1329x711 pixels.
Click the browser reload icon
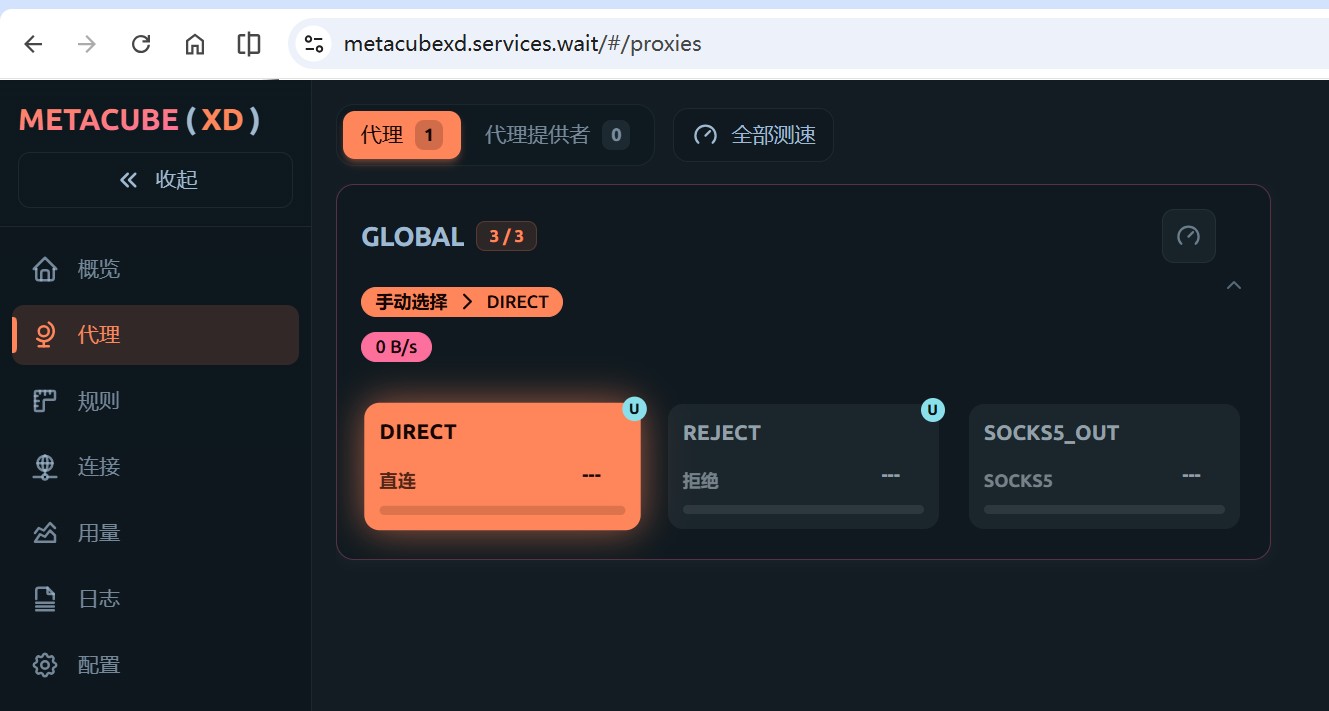[x=141, y=44]
